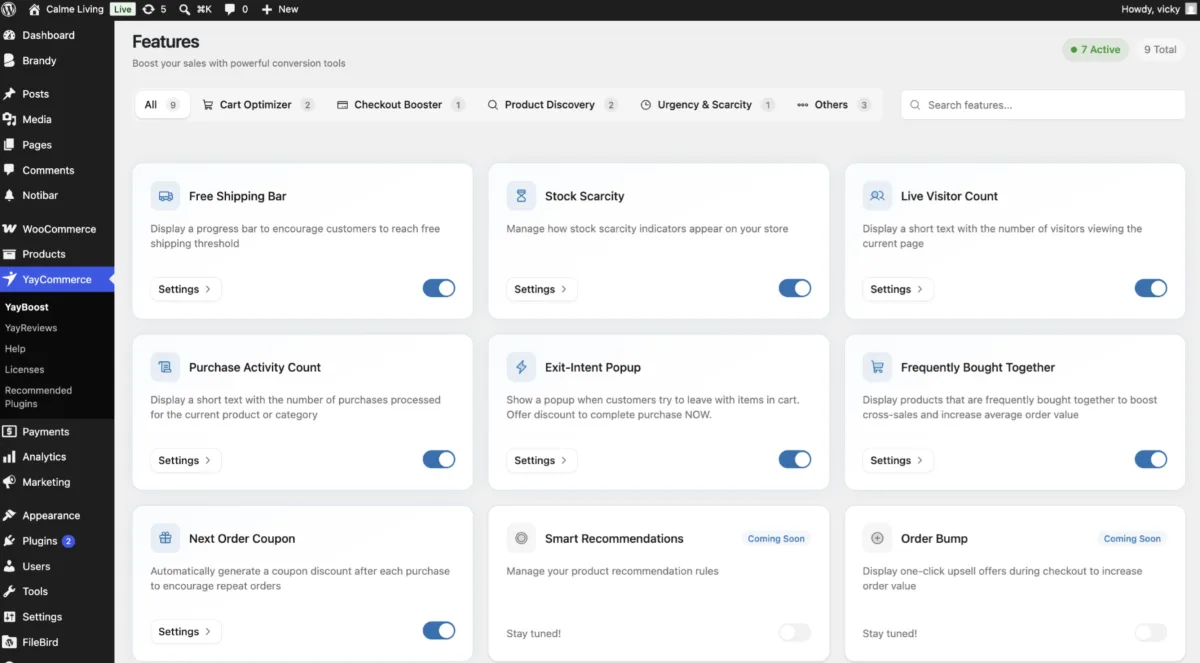Disable the Exit-Intent Popup toggle
Image resolution: width=1200 pixels, height=663 pixels.
(795, 459)
